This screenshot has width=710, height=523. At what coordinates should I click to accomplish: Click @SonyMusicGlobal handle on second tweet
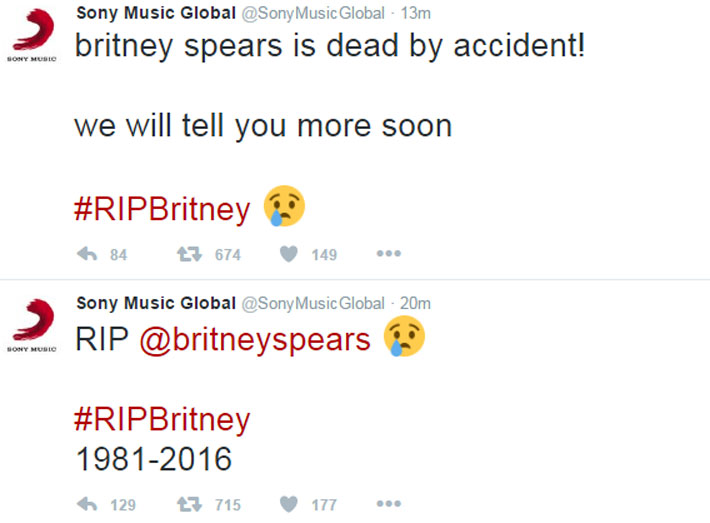(313, 303)
